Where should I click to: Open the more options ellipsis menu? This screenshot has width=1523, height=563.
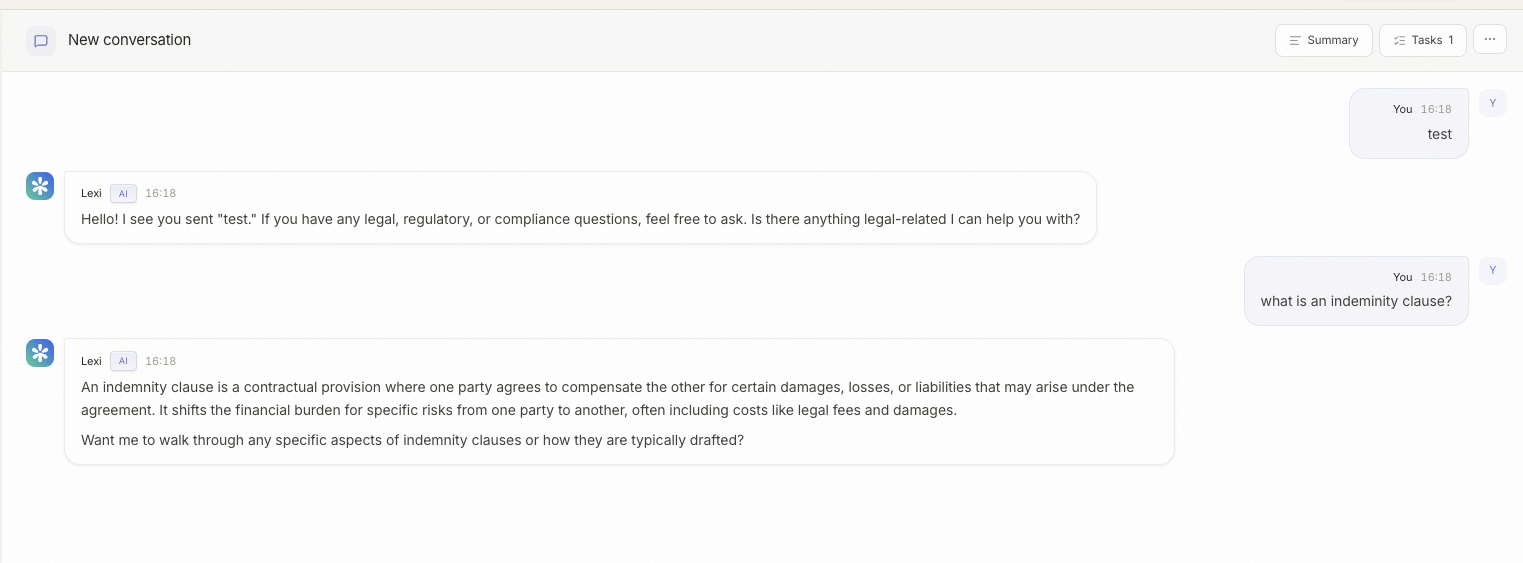tap(1489, 40)
